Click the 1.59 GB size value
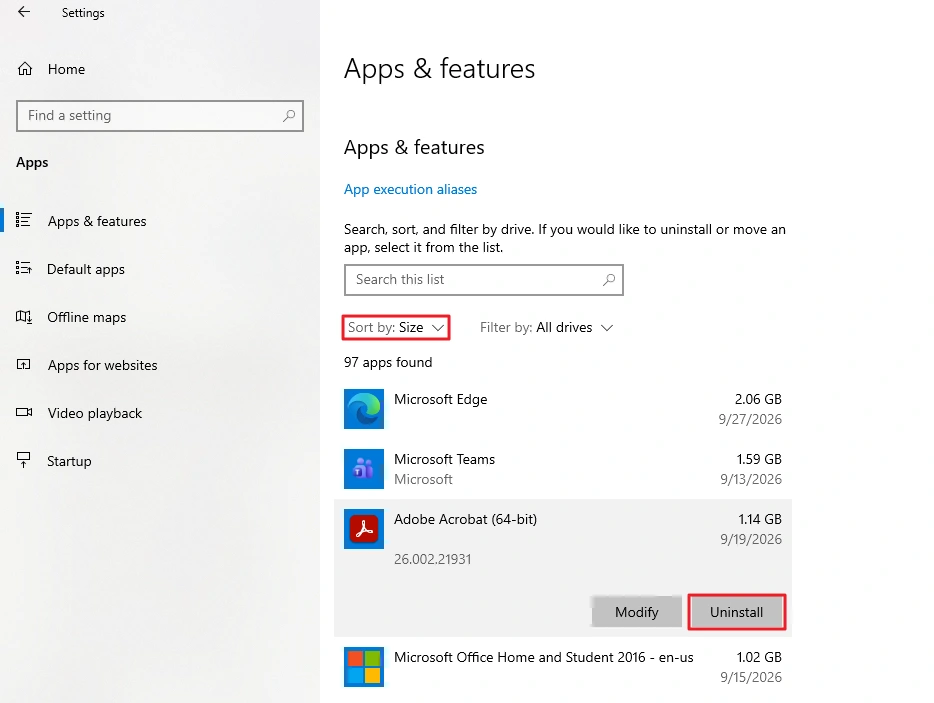The width and height of the screenshot is (934, 703). (x=759, y=459)
